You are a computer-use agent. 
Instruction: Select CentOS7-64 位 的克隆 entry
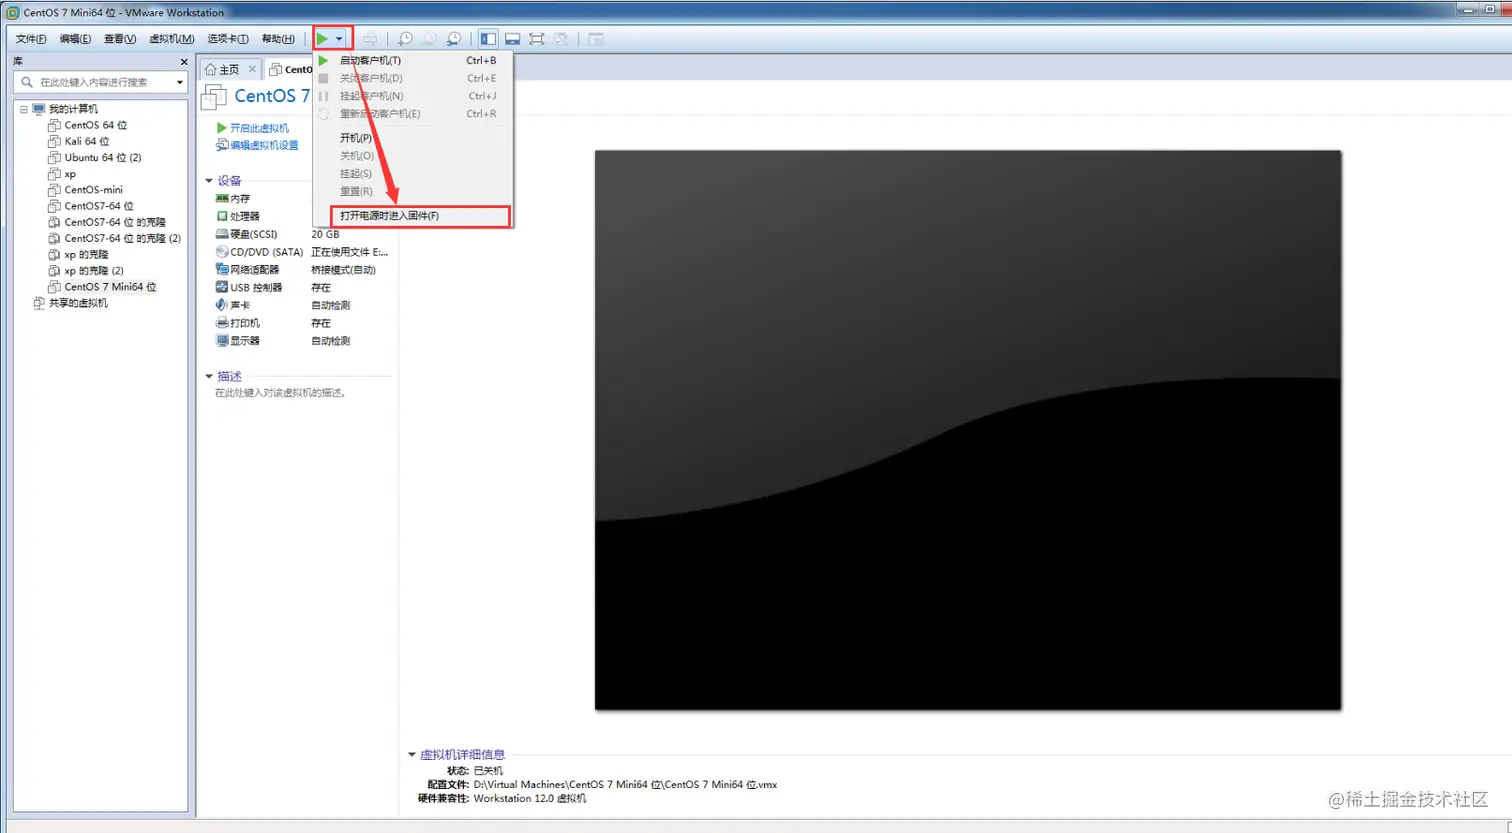point(115,222)
